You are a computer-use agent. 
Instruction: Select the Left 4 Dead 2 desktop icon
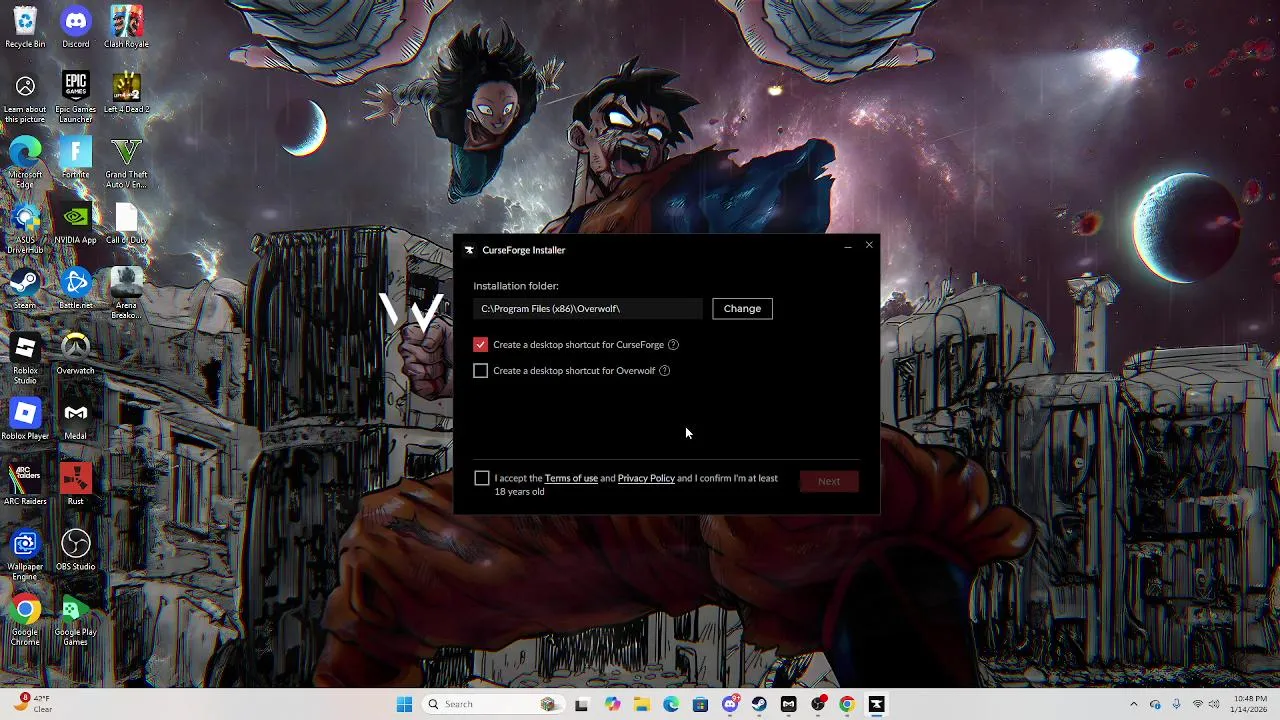(126, 93)
